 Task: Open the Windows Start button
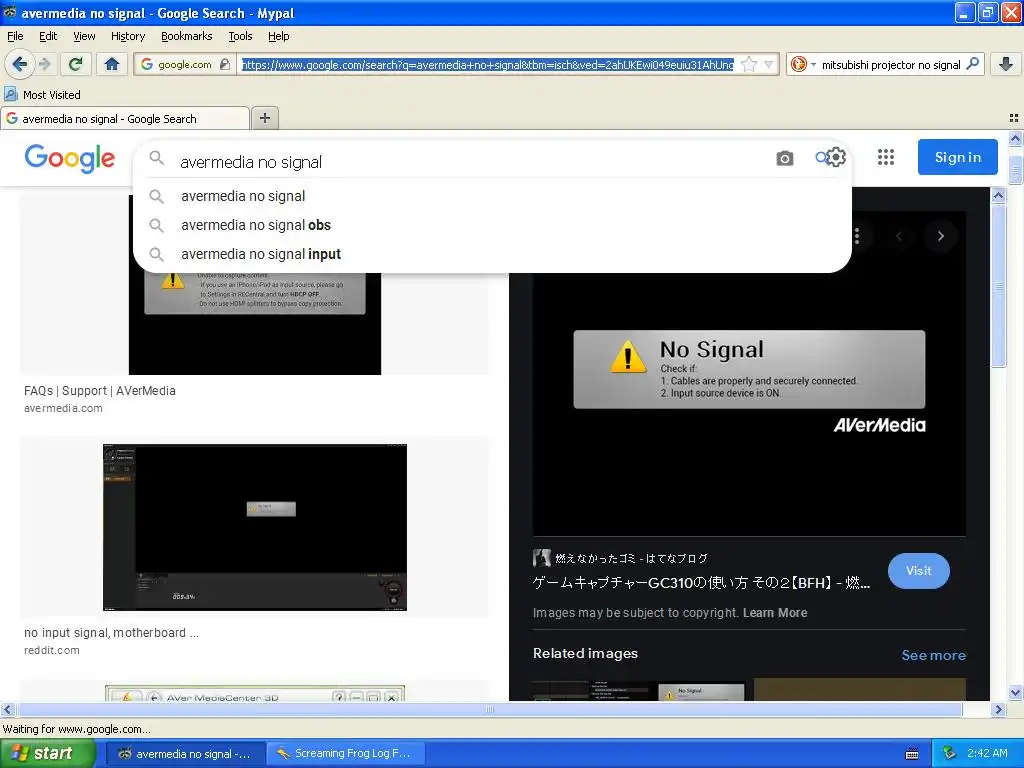click(x=48, y=754)
